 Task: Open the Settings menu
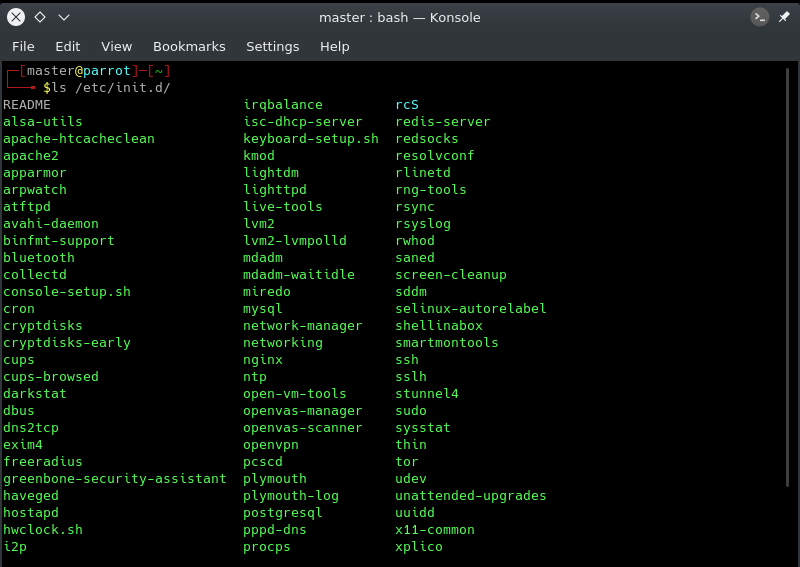pyautogui.click(x=273, y=46)
